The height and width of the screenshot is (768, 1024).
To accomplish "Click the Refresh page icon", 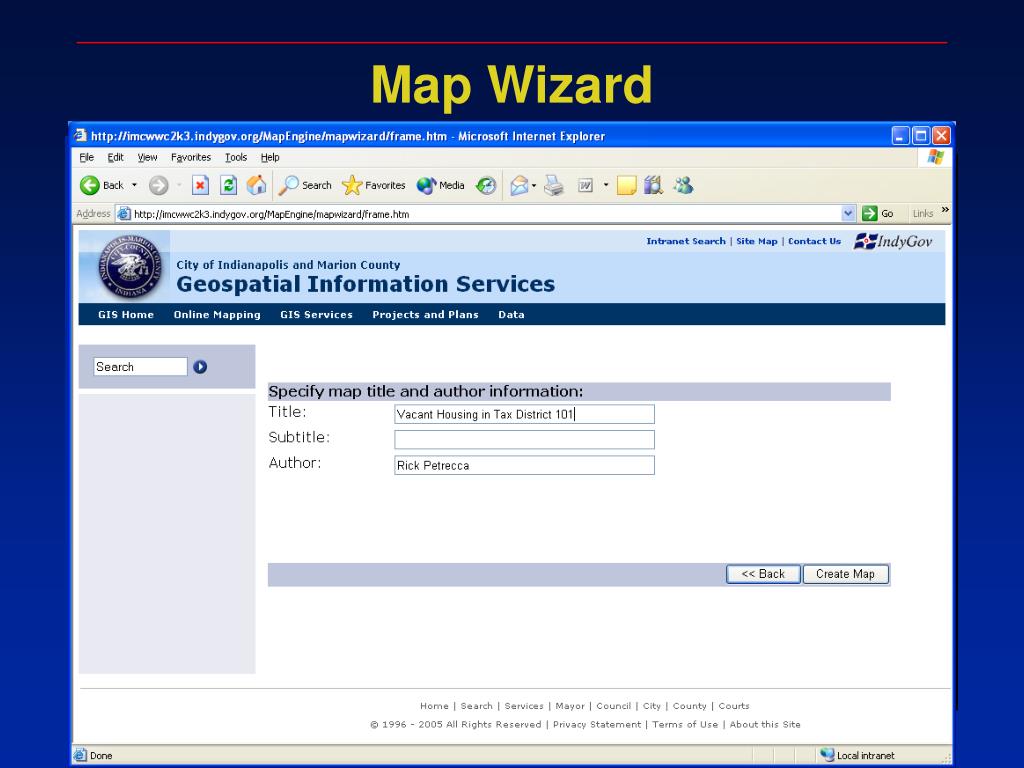I will pos(228,185).
